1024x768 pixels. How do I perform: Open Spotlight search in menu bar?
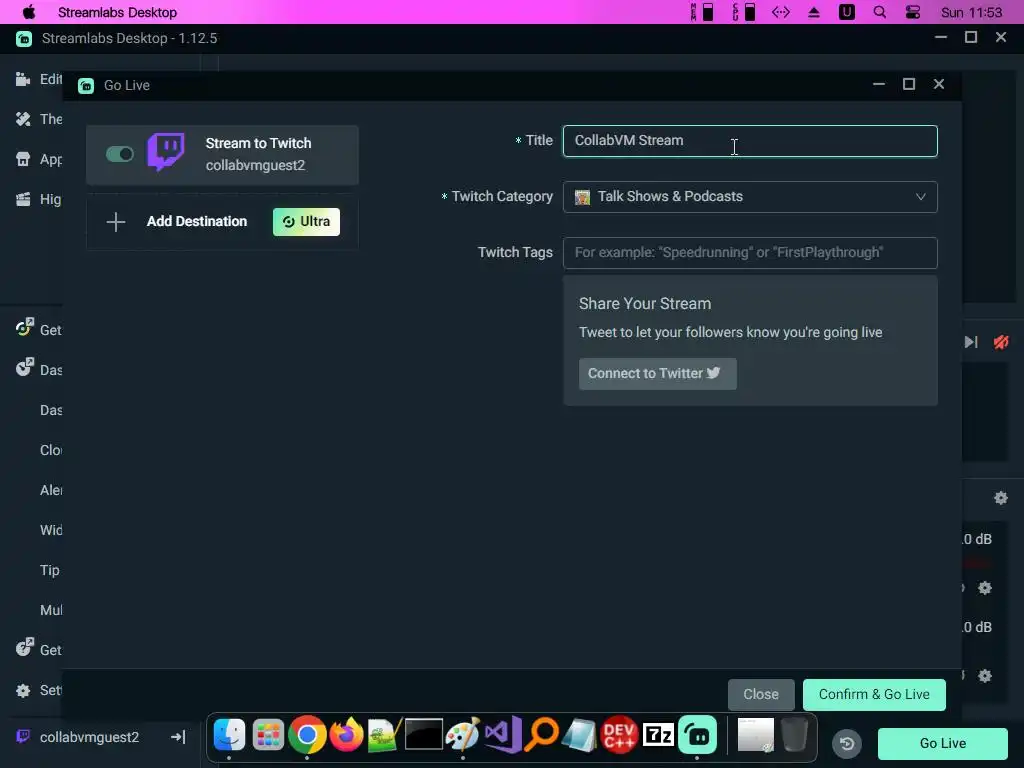(880, 12)
